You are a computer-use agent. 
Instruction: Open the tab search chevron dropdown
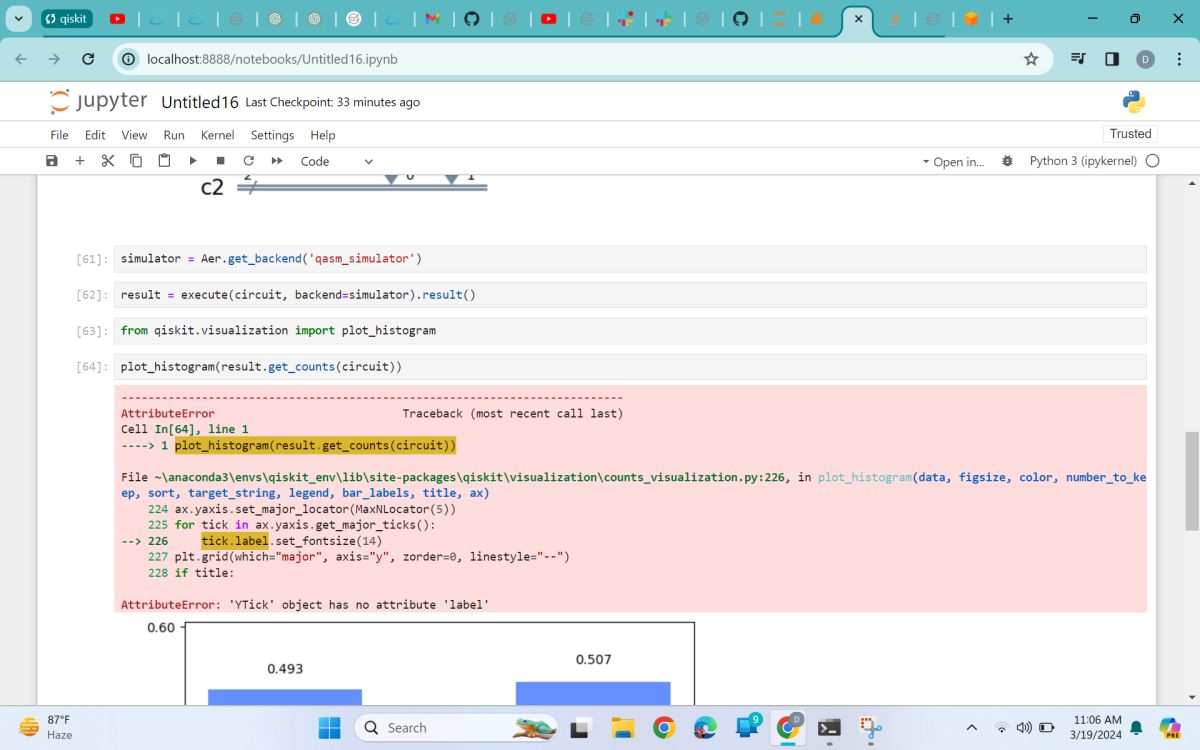18,19
